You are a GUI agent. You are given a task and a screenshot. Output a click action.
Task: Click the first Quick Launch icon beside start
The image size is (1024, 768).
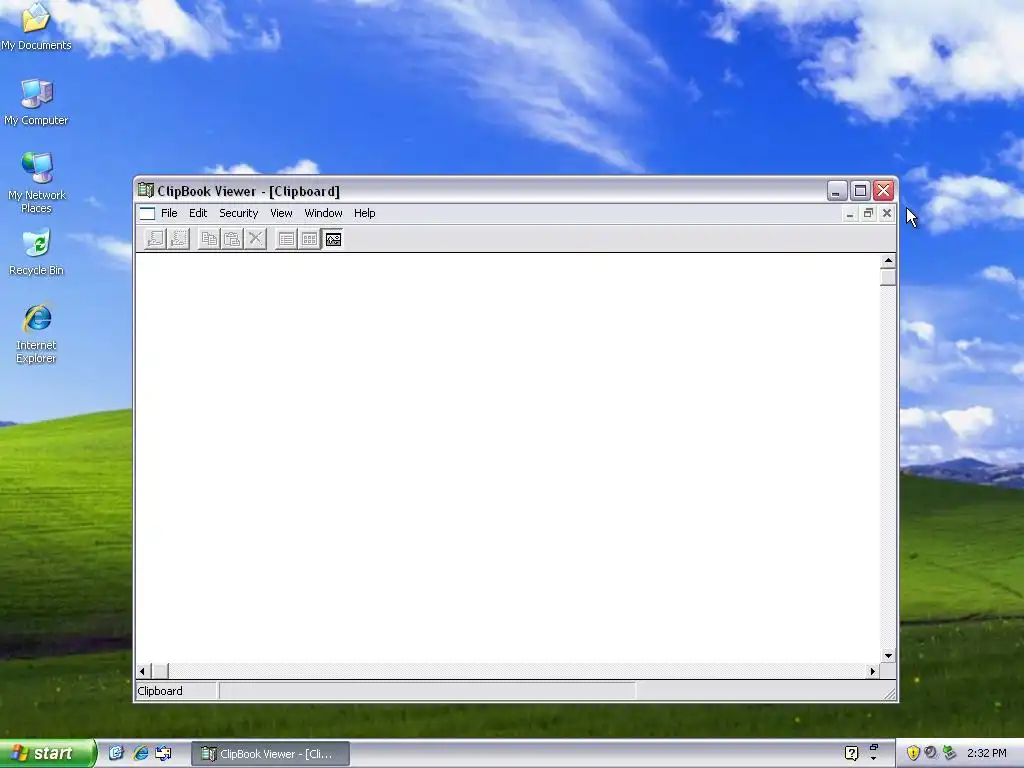pos(116,754)
